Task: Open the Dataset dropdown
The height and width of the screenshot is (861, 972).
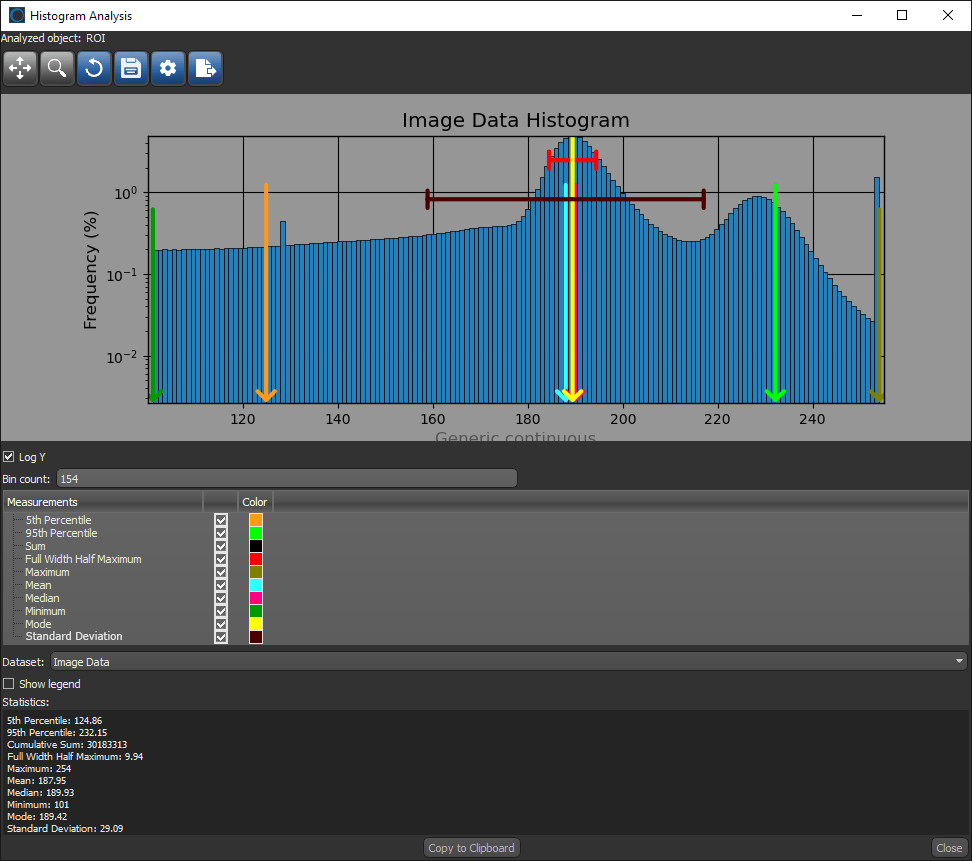Action: tap(958, 660)
